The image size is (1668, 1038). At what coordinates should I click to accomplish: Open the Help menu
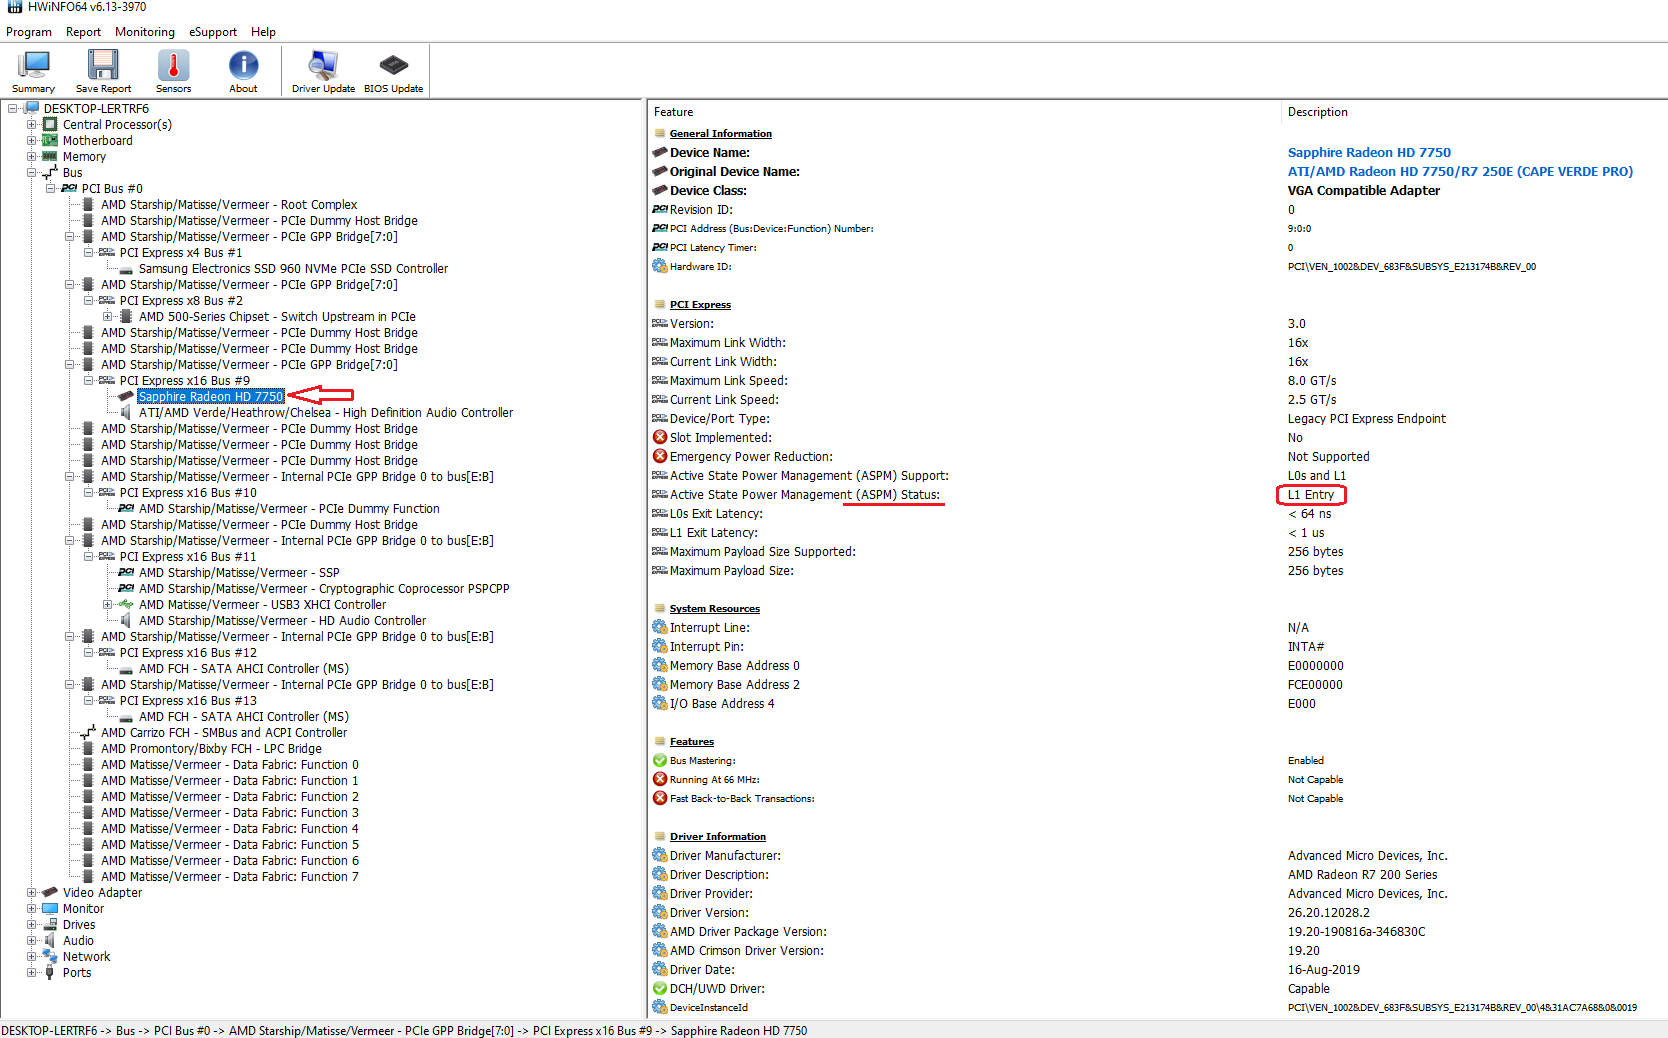263,32
